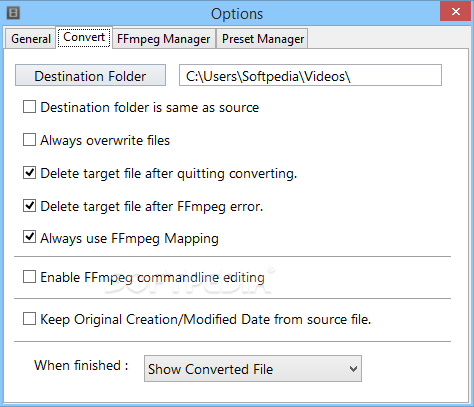The image size is (474, 407).
Task: Open the FFmpeg Manager tab
Action: [164, 39]
